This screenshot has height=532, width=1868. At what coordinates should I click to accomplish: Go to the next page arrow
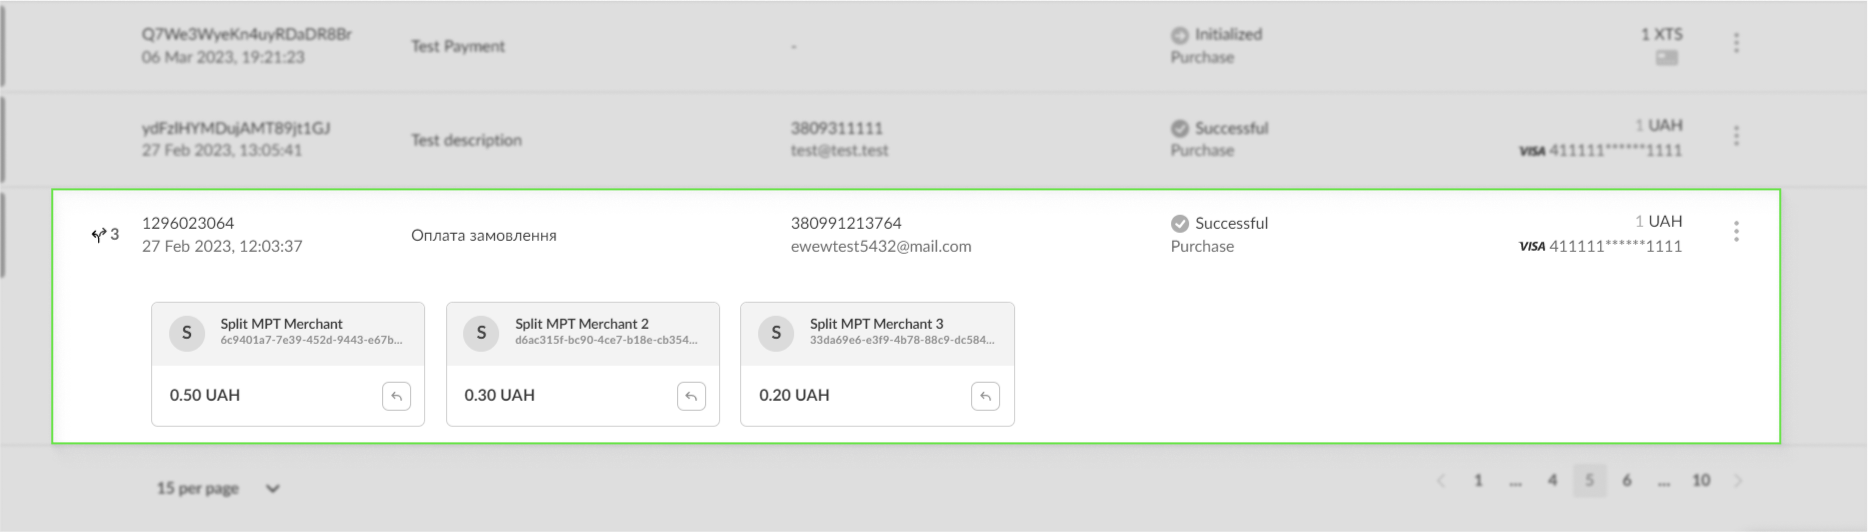[x=1738, y=481]
